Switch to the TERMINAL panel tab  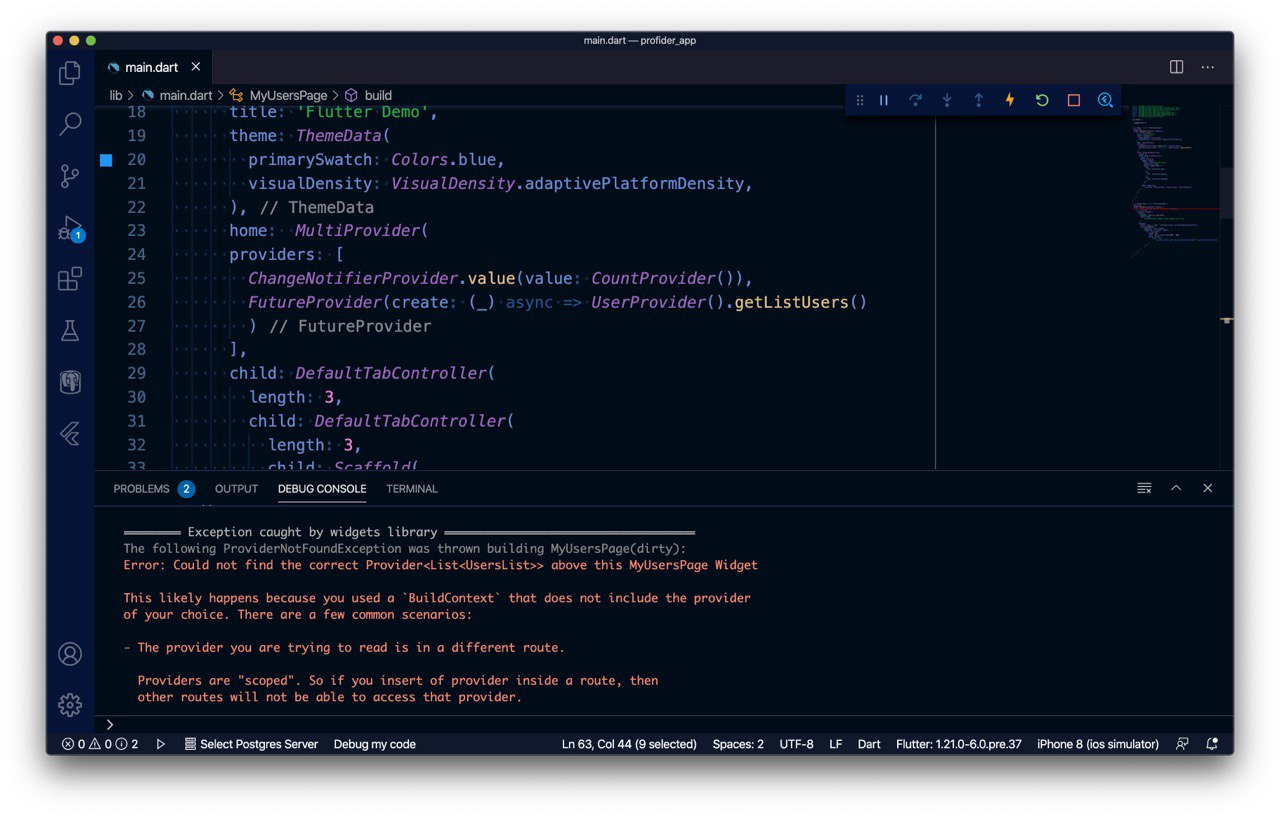[412, 489]
